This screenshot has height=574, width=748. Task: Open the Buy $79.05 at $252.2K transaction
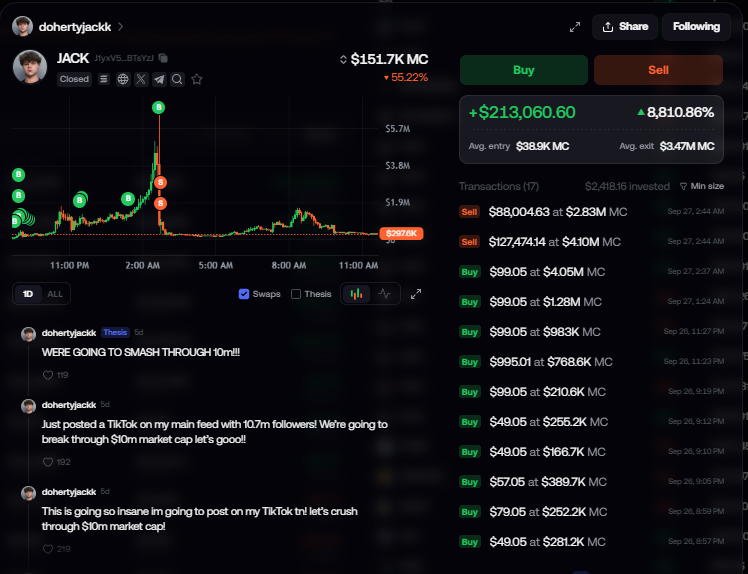(592, 512)
